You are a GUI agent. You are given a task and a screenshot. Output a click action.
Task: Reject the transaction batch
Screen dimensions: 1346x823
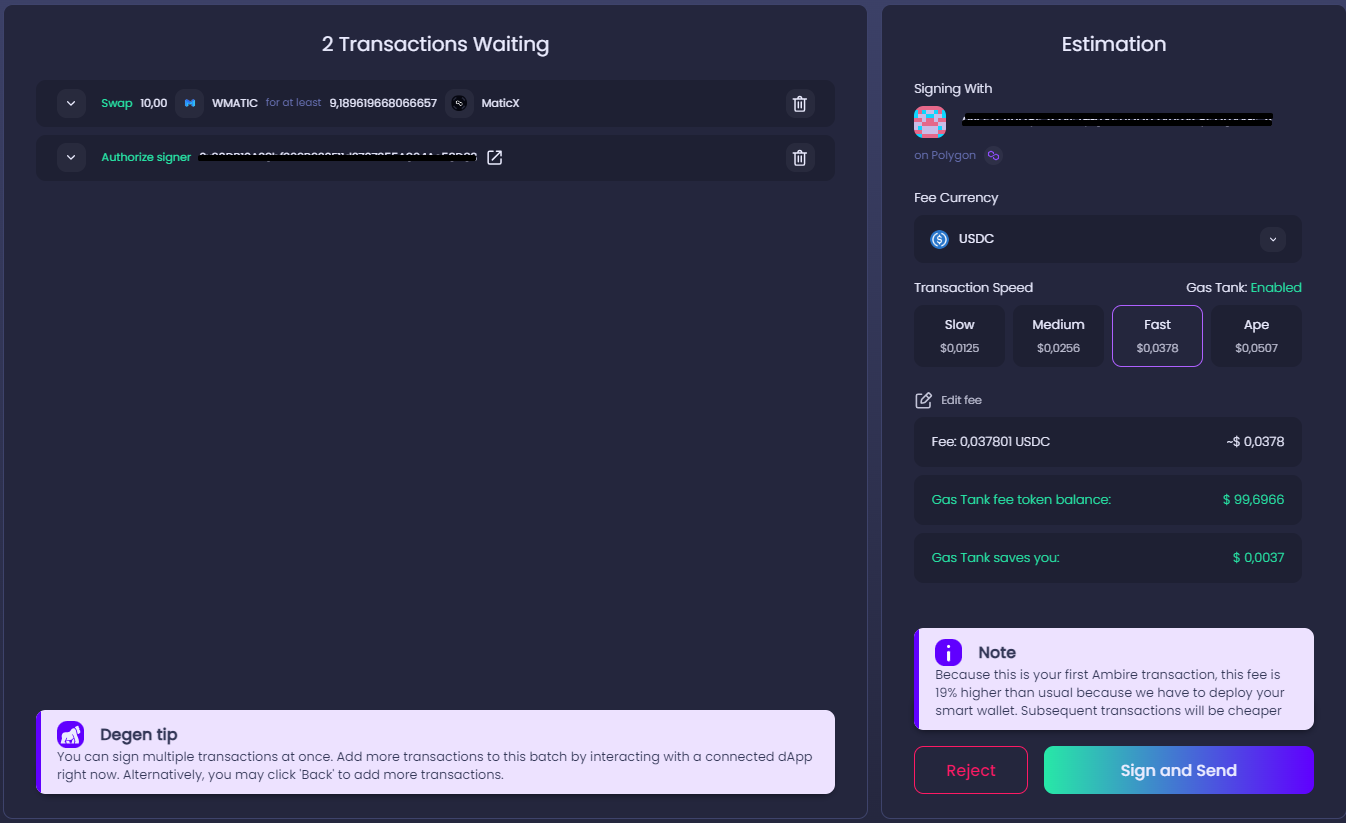point(971,770)
